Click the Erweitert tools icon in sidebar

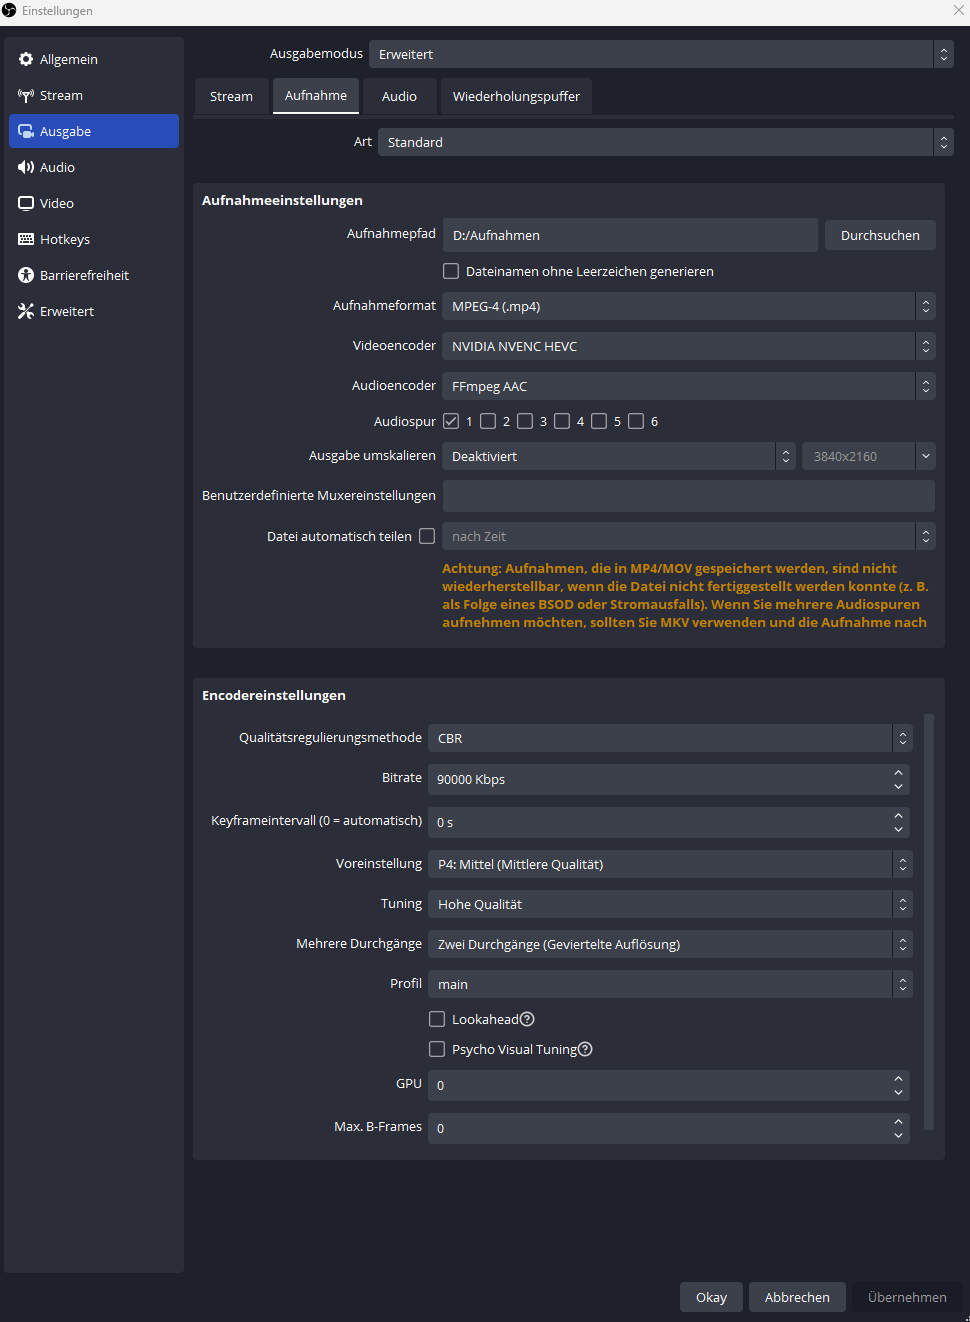[x=26, y=312]
